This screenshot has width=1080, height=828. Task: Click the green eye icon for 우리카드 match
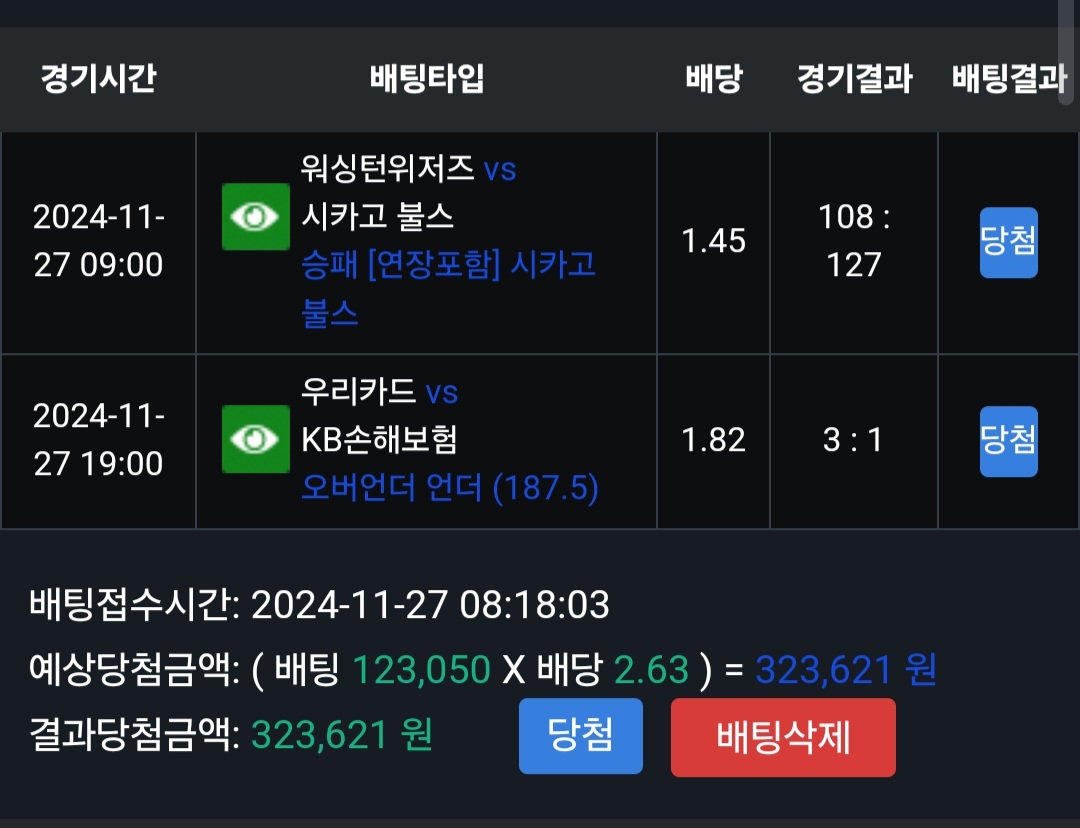tap(255, 439)
